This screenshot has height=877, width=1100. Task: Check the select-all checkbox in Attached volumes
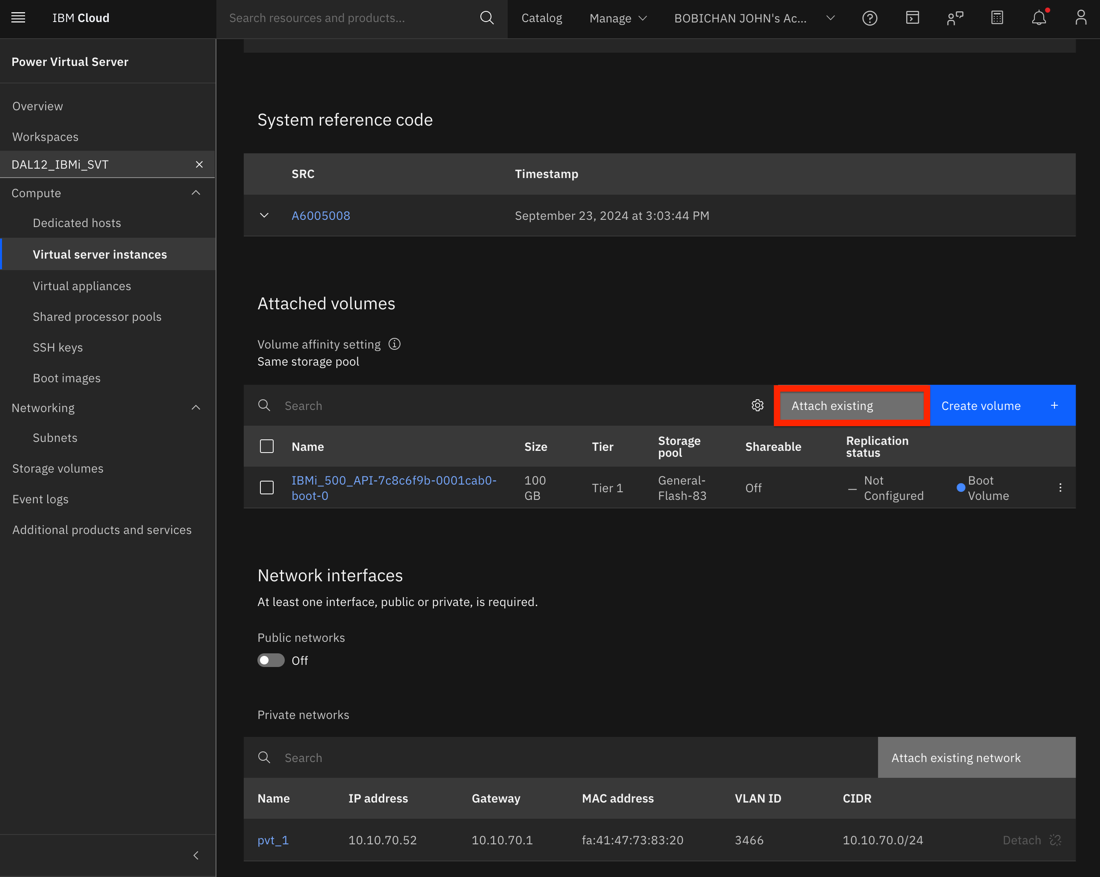268,446
